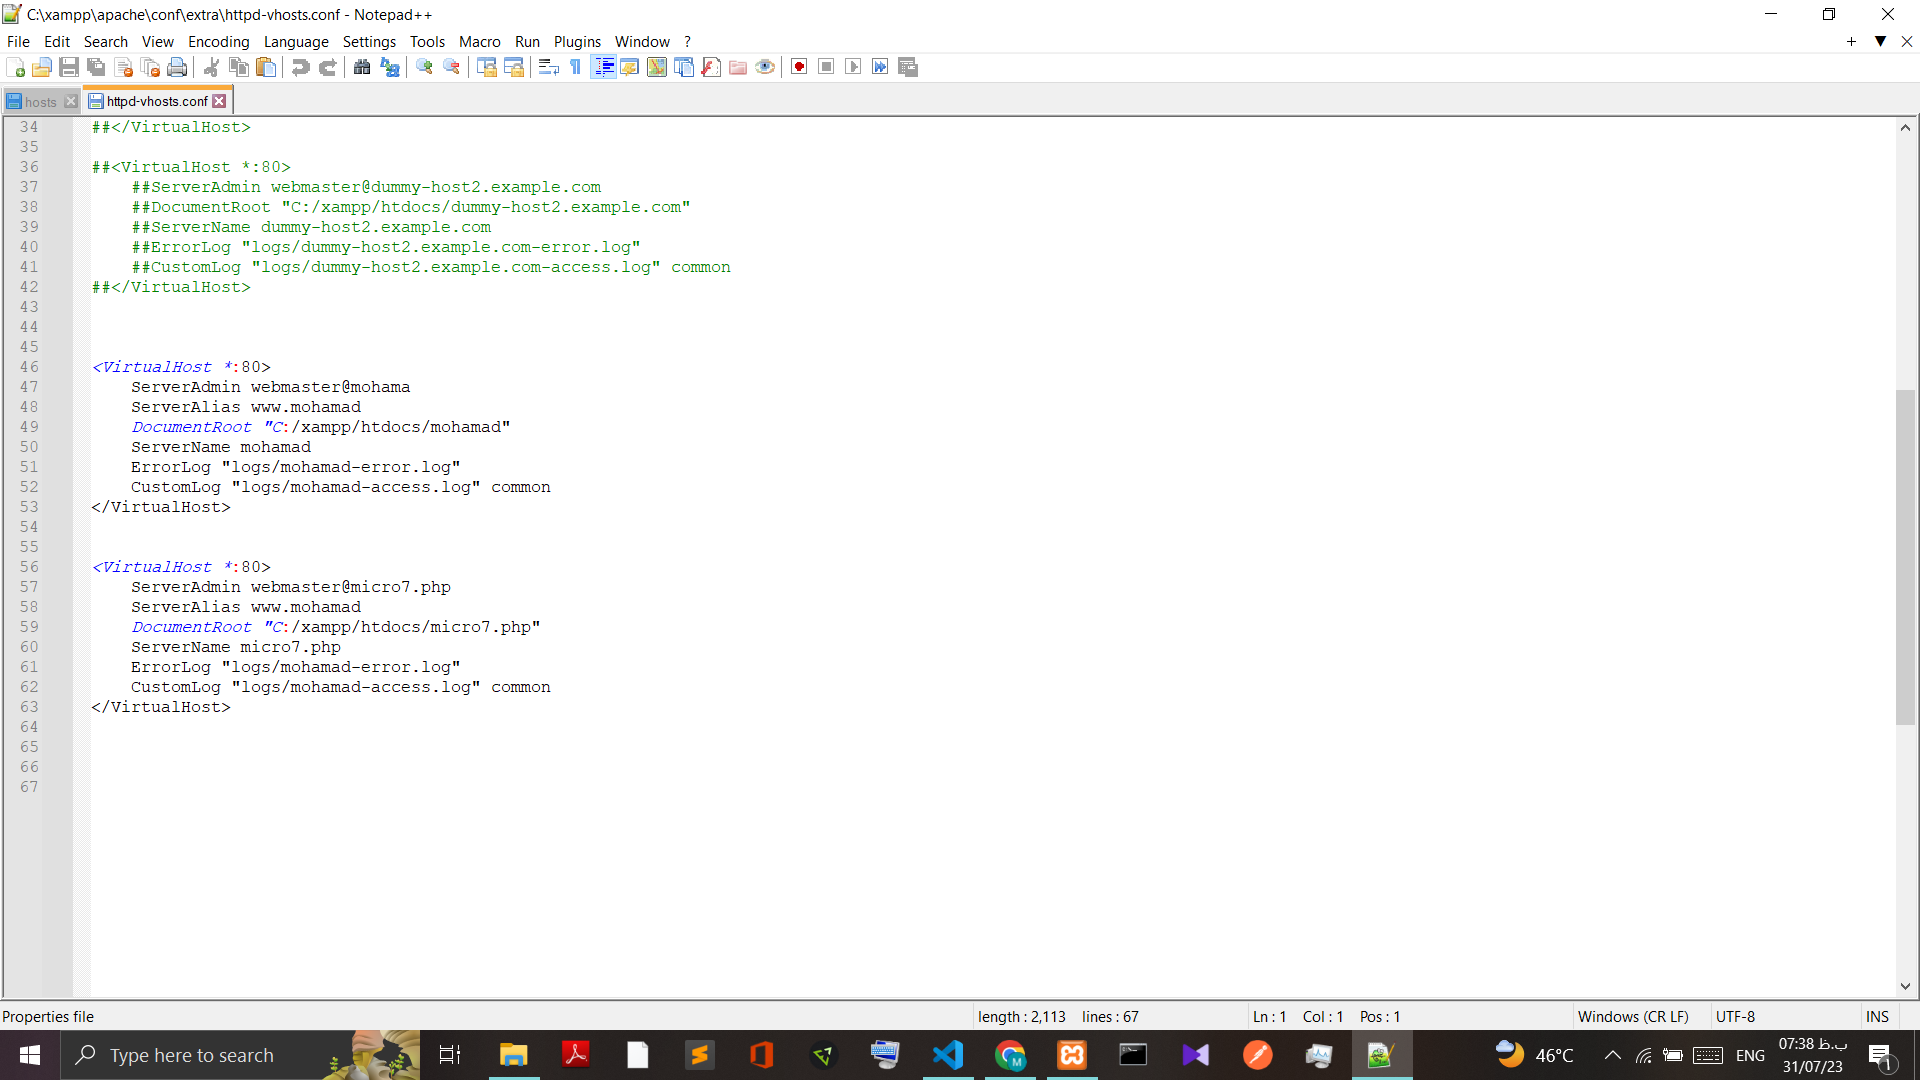Open Find with the binoculars icon

[x=362, y=67]
